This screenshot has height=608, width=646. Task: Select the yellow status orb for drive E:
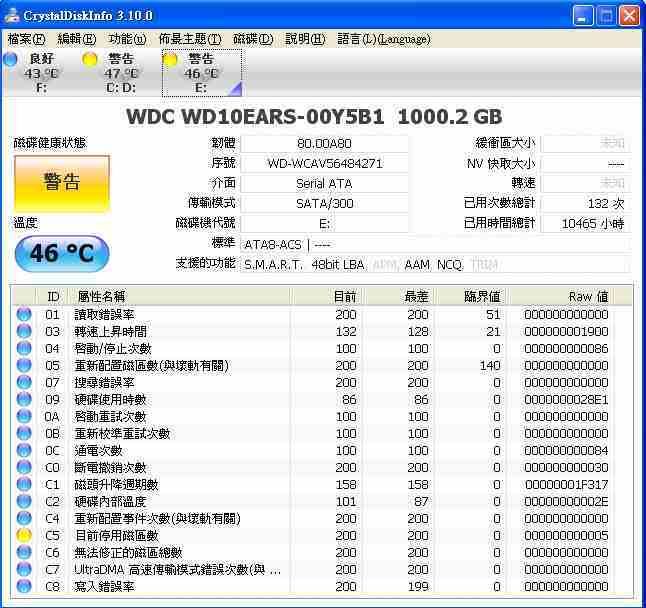tap(170, 59)
